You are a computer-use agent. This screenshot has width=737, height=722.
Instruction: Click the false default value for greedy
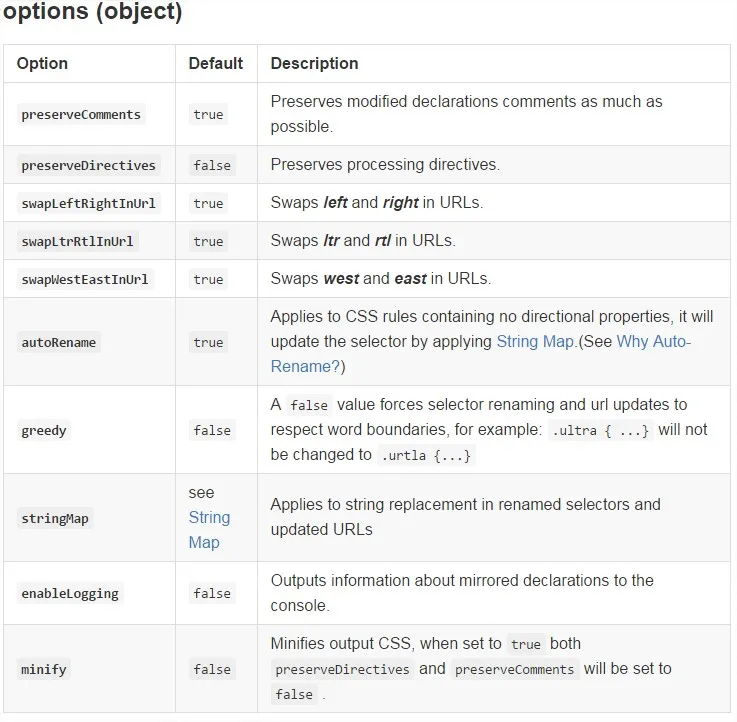pos(212,431)
